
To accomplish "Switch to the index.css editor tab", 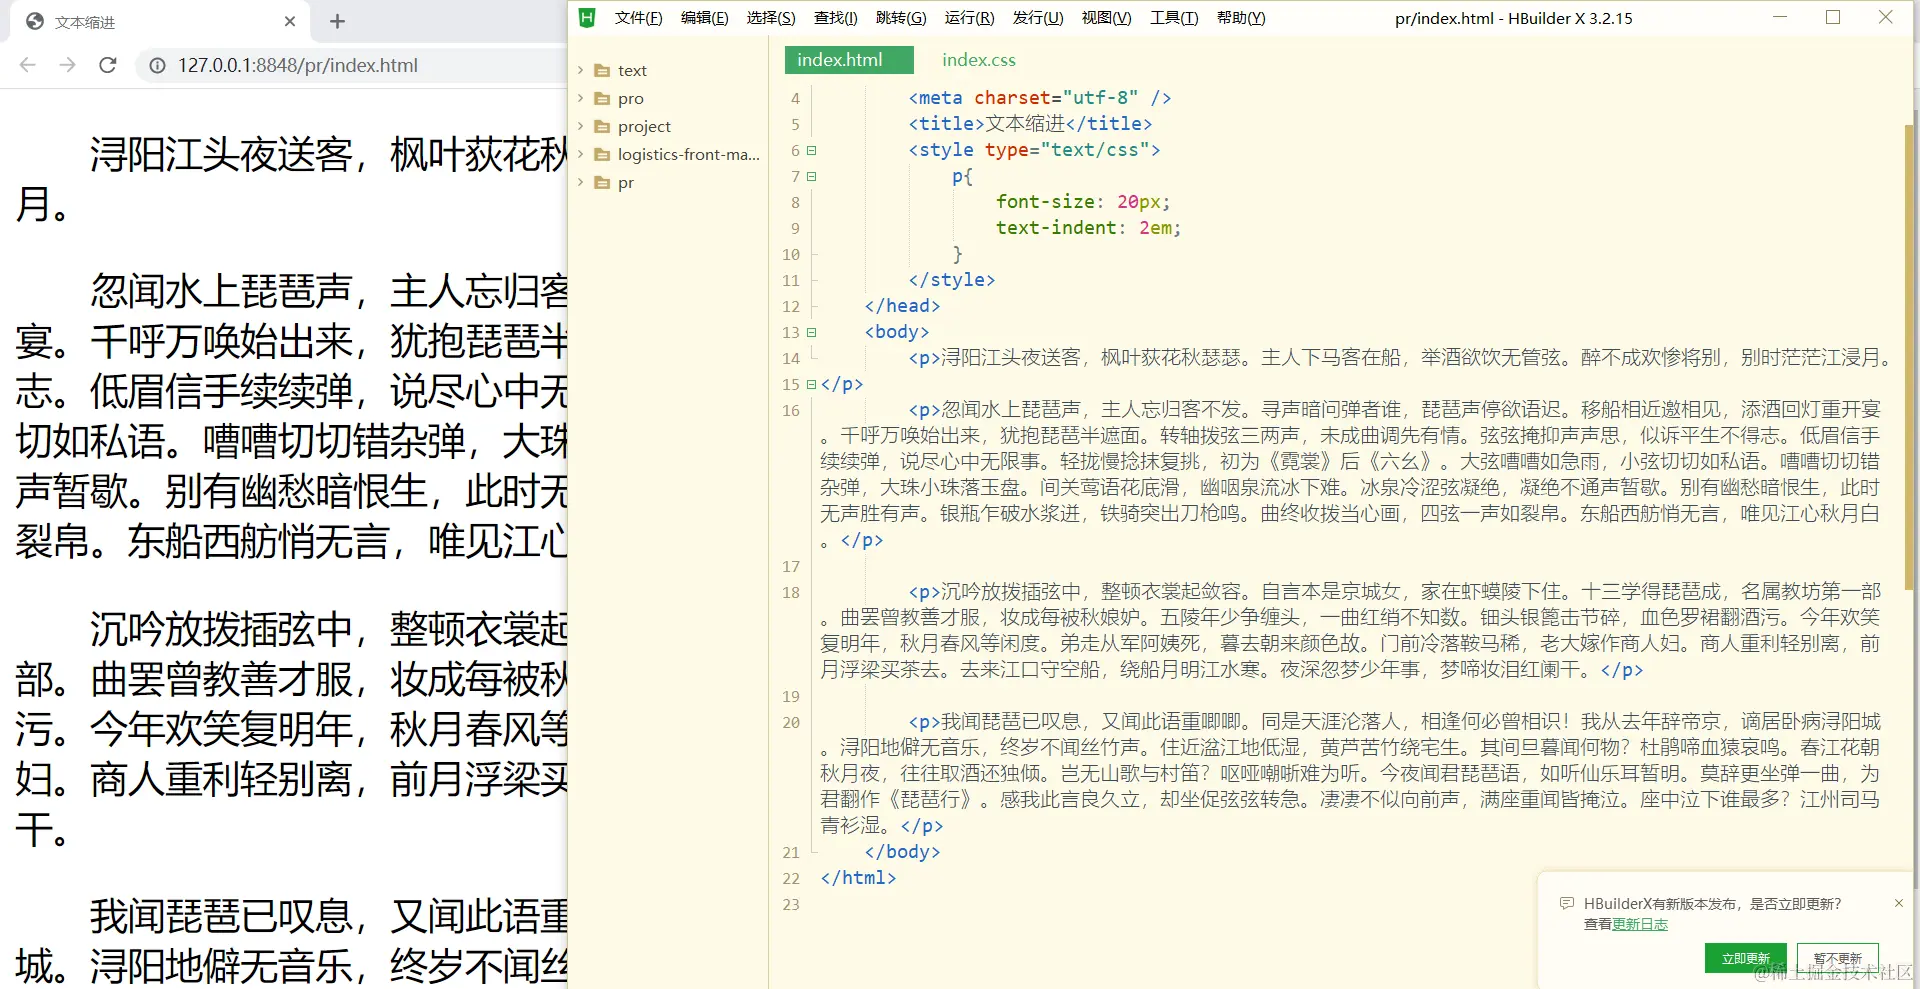I will coord(978,60).
